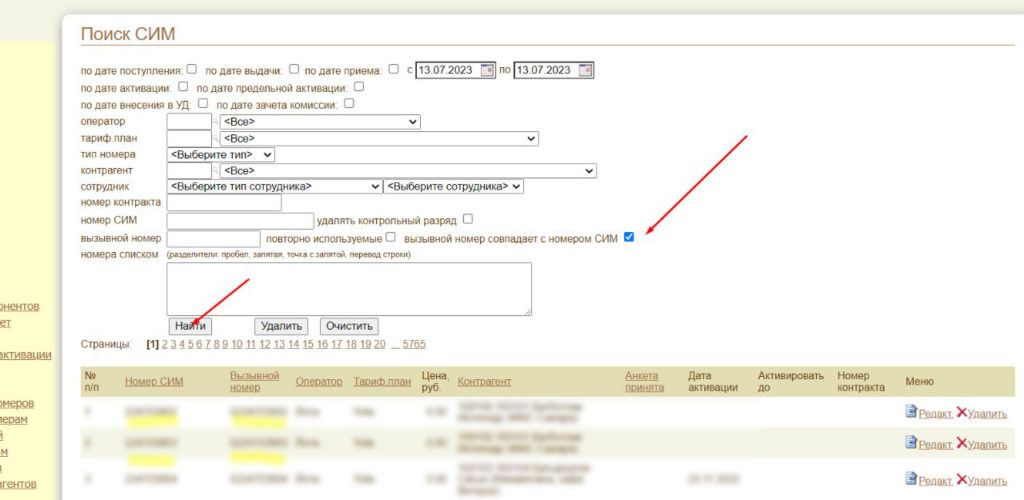Click the контрагент code input field

pos(189,171)
